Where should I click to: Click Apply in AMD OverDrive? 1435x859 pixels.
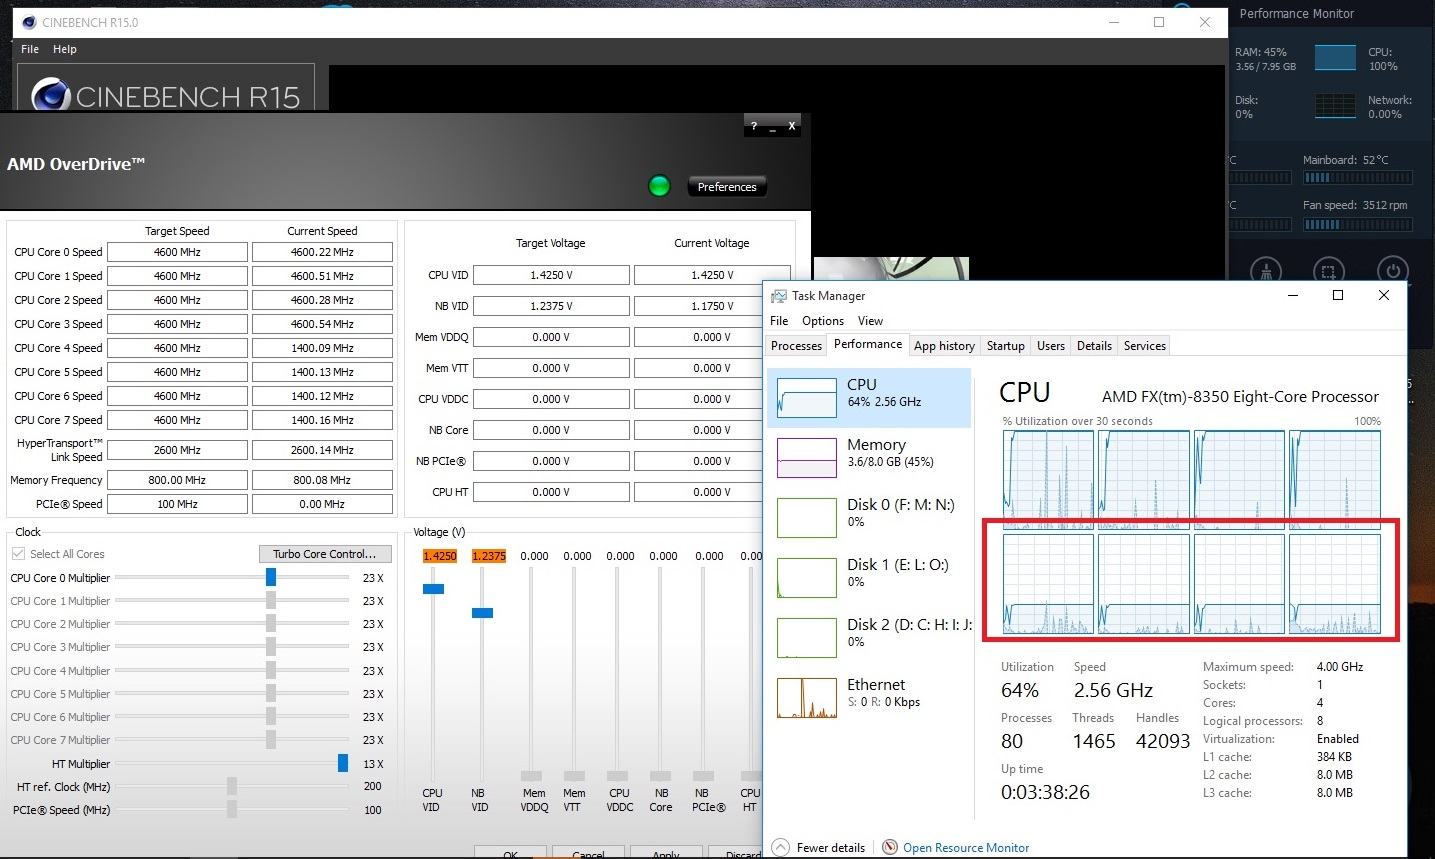point(665,853)
